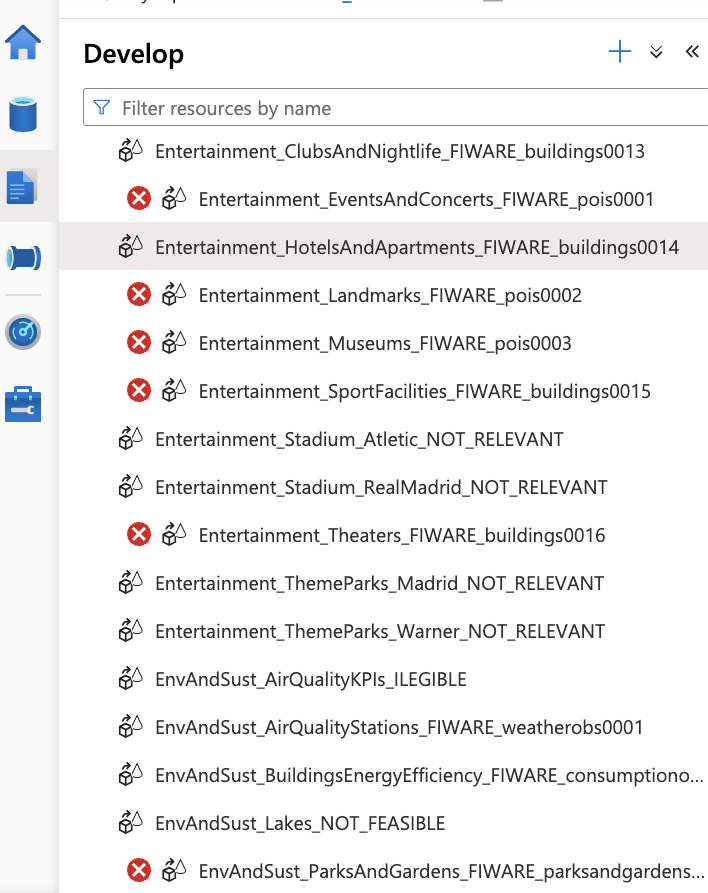Open Entertainment_ThemeParks_Warner_NOT_RELEVANT

tap(380, 631)
